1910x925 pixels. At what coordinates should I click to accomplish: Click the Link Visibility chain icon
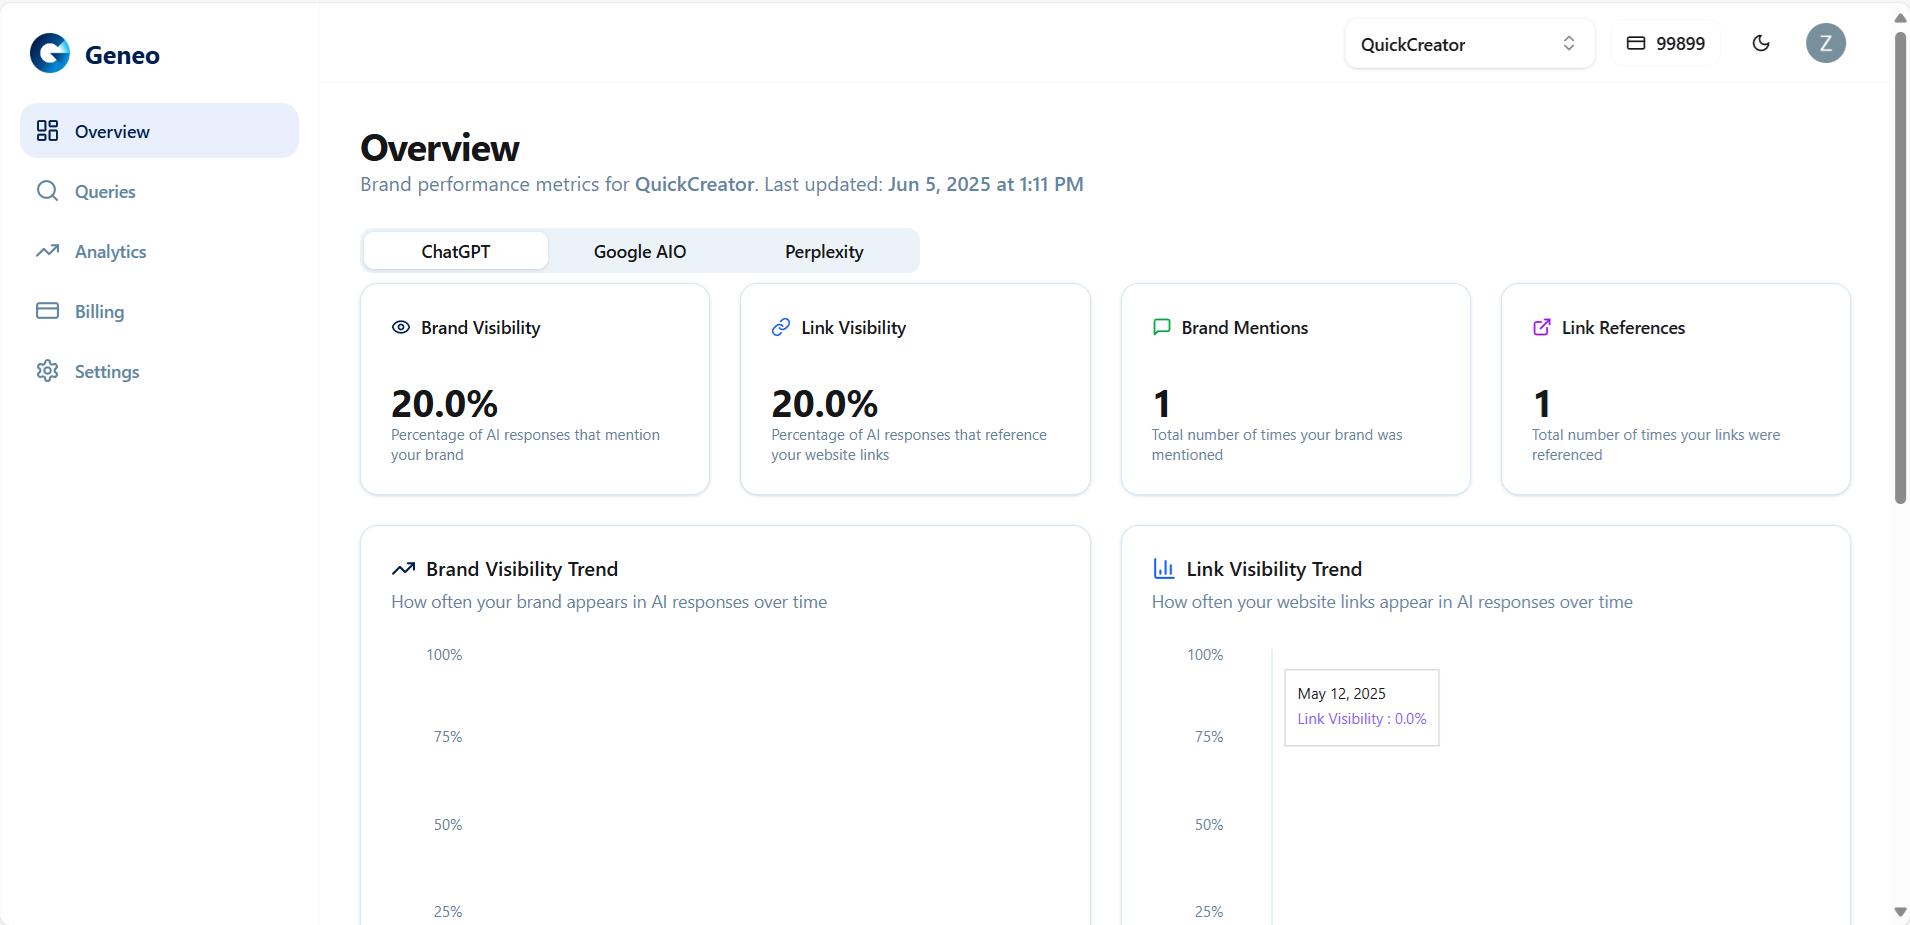781,327
